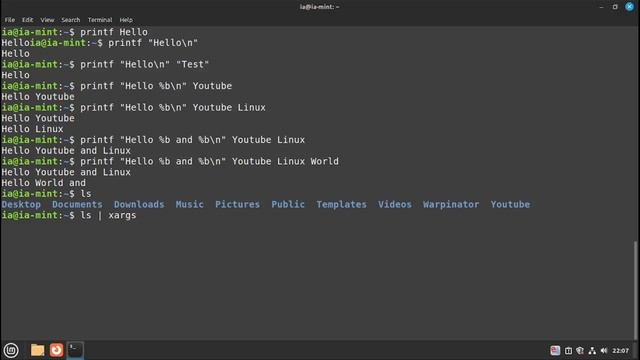Click the window title 'ia@ia-mint: ~'
640x360 pixels.
320,7
